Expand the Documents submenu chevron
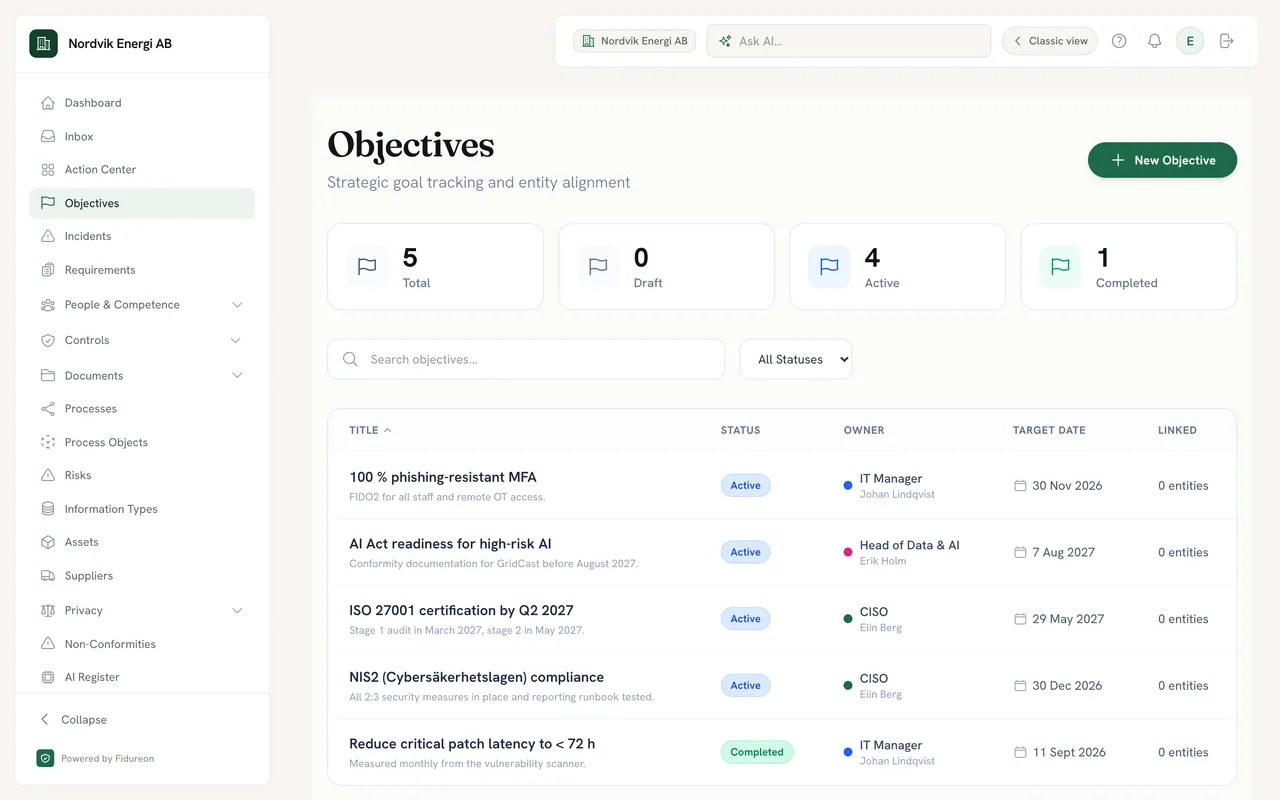 [x=237, y=376]
